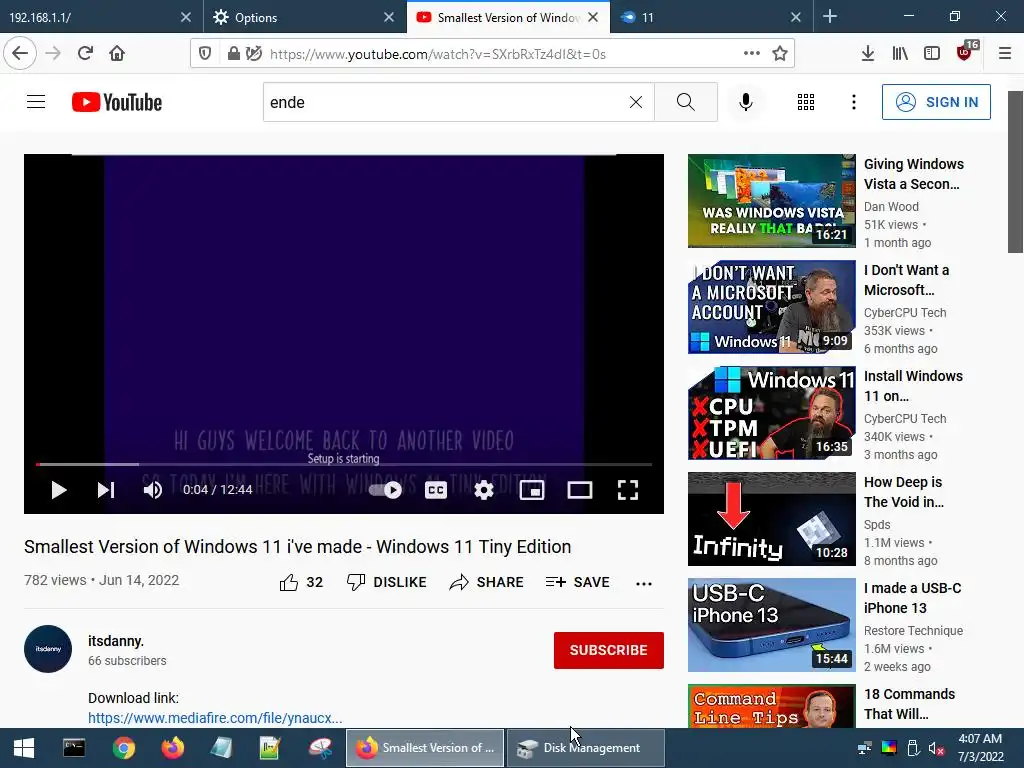Open the mediafire download link
The height and width of the screenshot is (768, 1024).
pos(215,718)
